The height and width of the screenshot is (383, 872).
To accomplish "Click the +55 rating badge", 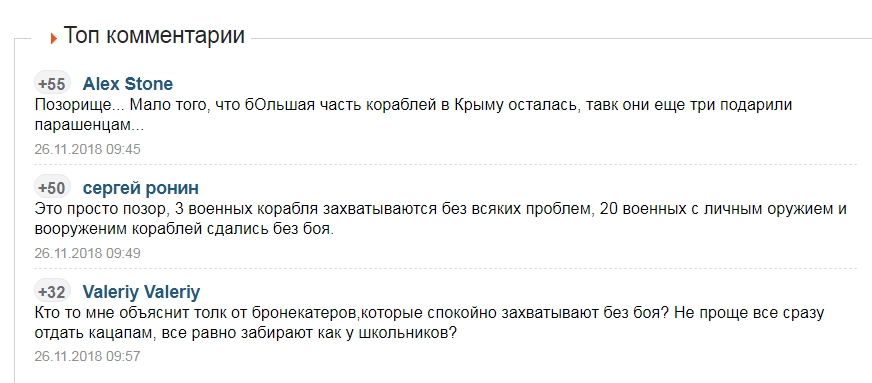I will pos(52,84).
